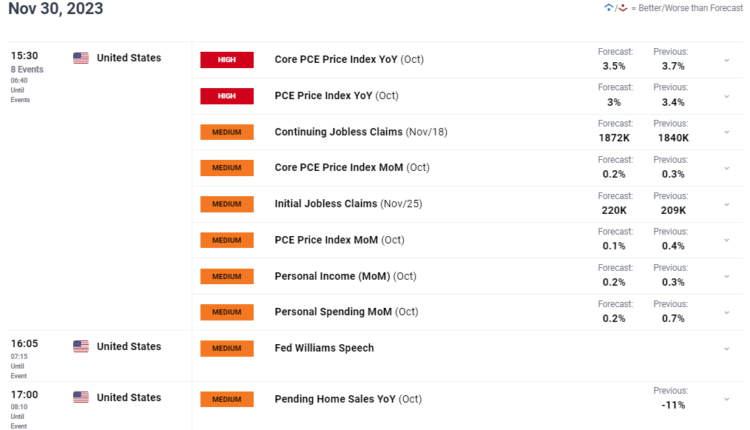Expand the PCE Price Index YoY details
750x430 pixels.
(727, 96)
